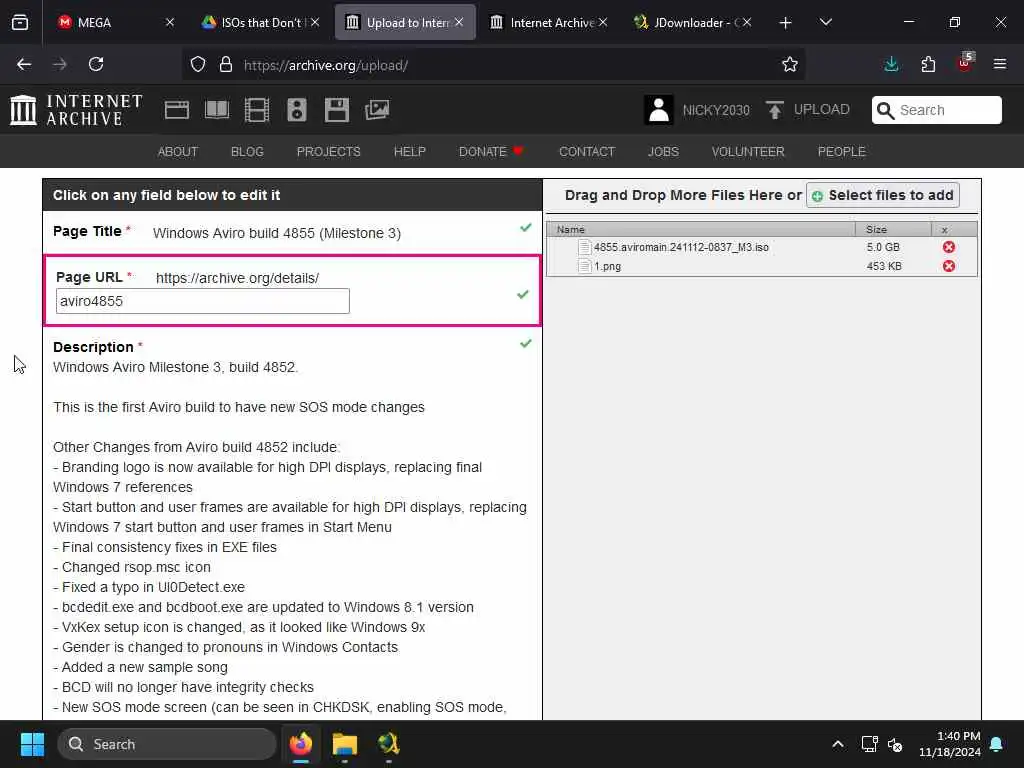Expand the list all tabs chevron
Screen dimensions: 1024x768
pyautogui.click(x=825, y=23)
